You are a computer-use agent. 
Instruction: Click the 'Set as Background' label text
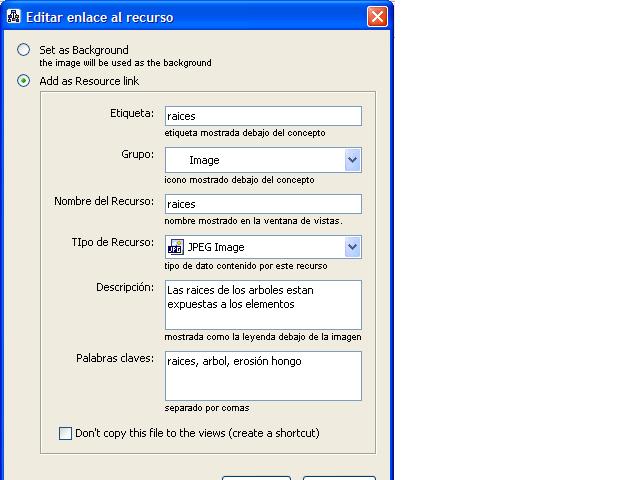click(x=84, y=50)
